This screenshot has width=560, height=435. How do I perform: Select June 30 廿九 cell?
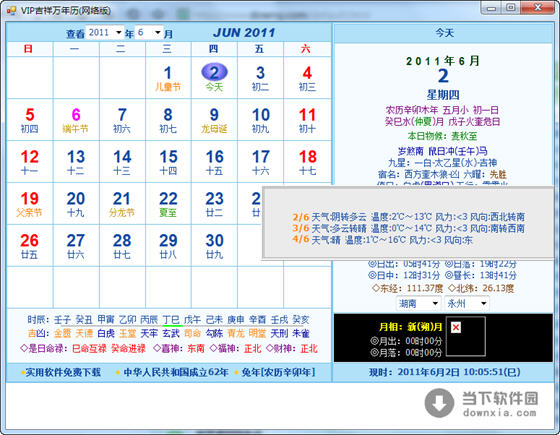click(x=214, y=245)
